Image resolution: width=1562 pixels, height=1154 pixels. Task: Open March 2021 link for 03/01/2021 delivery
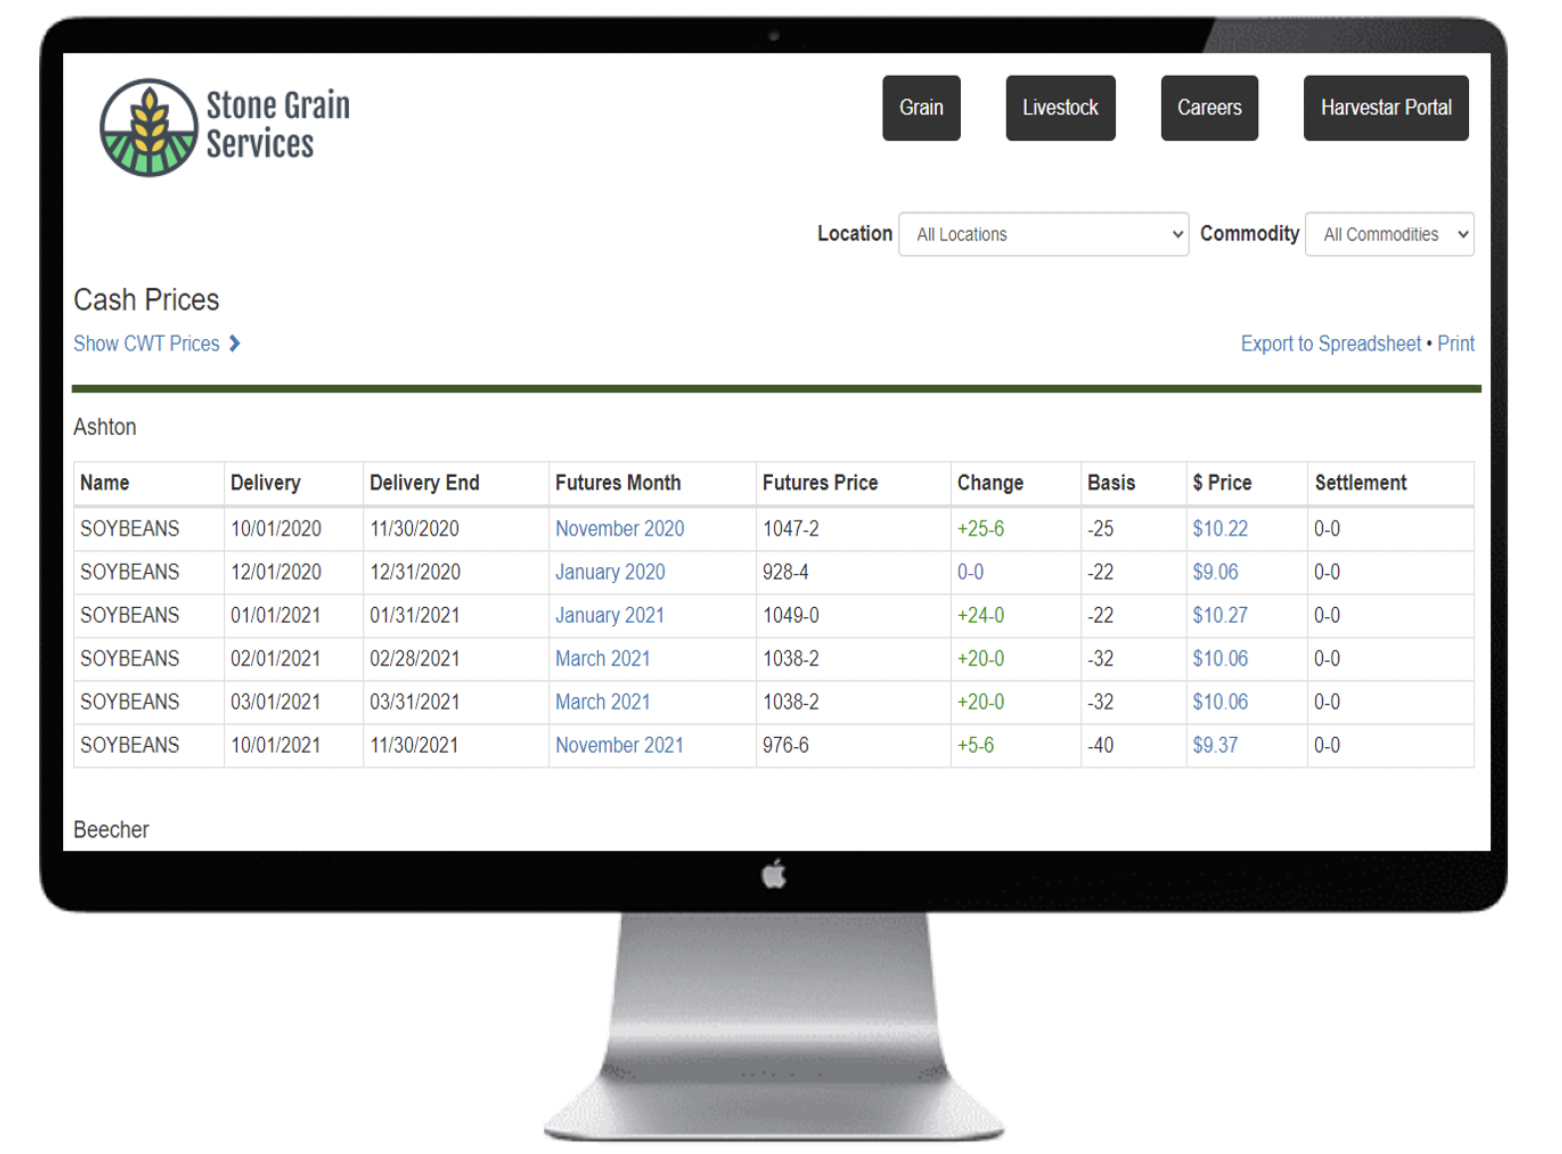pos(603,702)
